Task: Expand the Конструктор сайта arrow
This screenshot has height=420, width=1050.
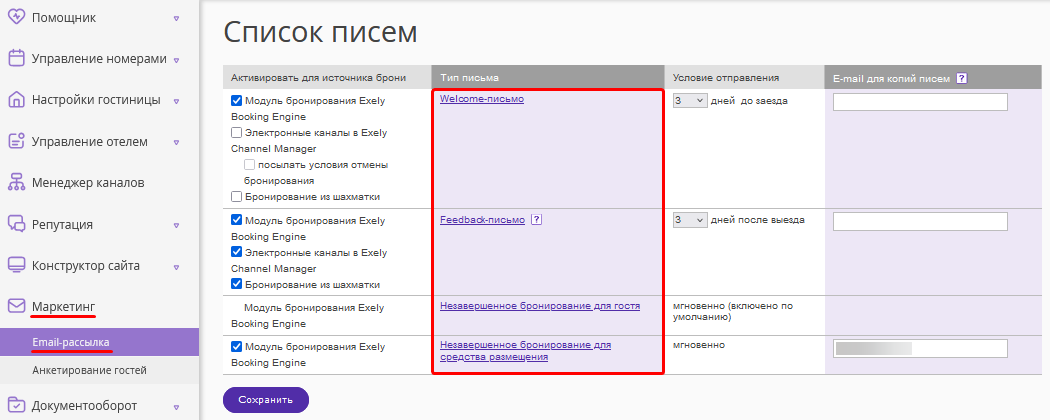Action: 176,267
